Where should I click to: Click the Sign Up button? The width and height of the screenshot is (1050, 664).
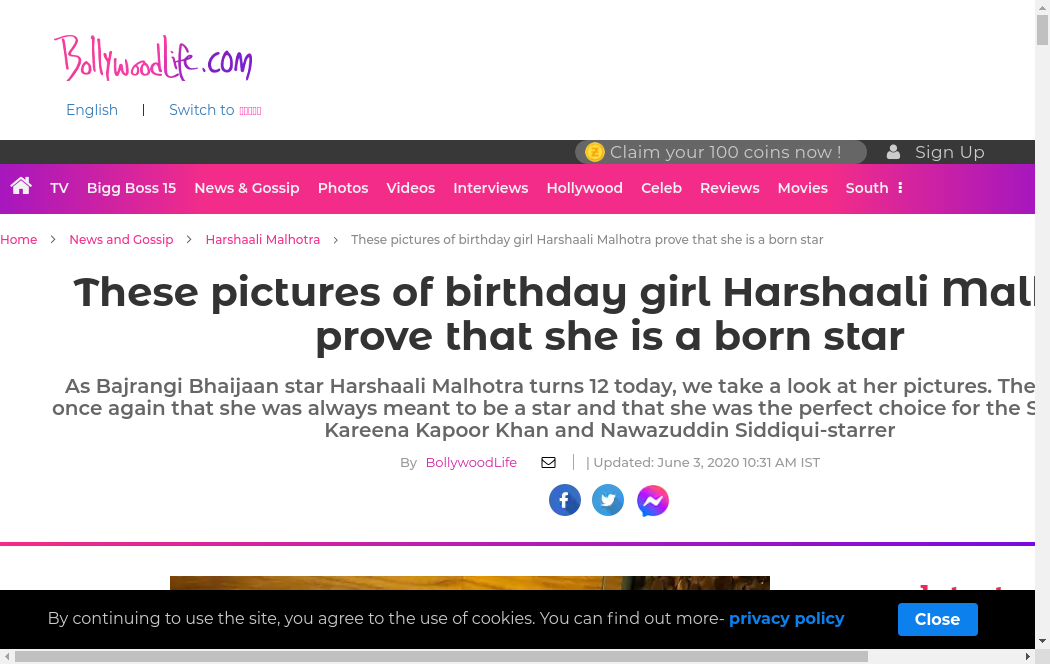[x=949, y=152]
